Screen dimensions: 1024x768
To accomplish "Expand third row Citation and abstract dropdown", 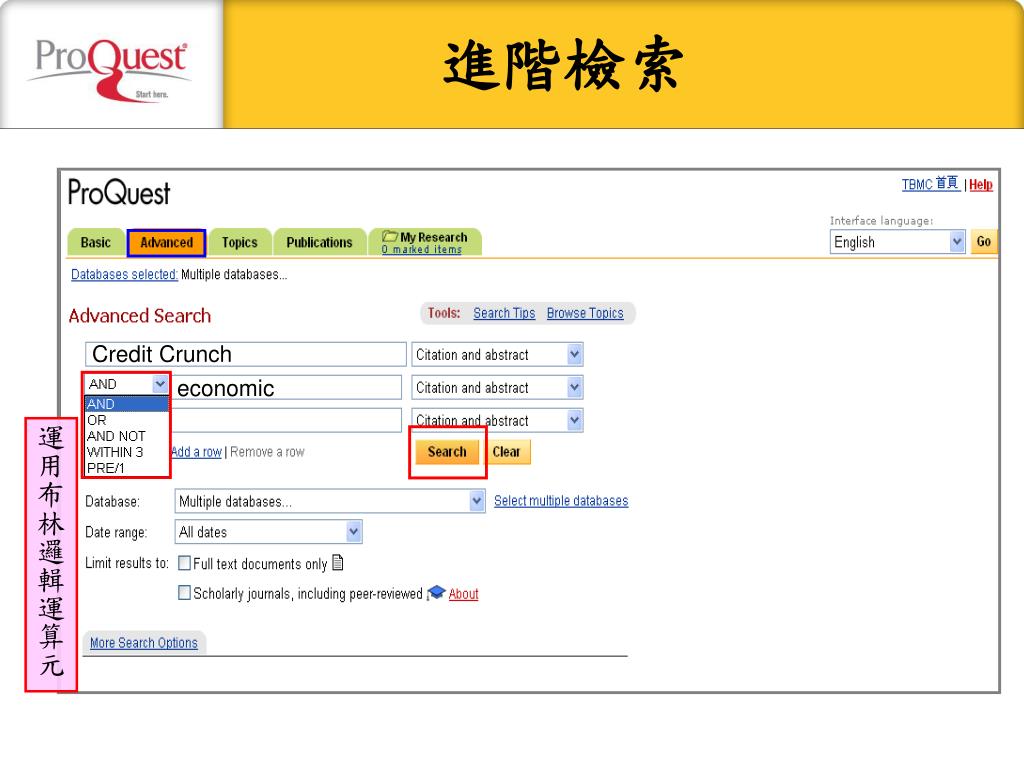I will pos(497,420).
